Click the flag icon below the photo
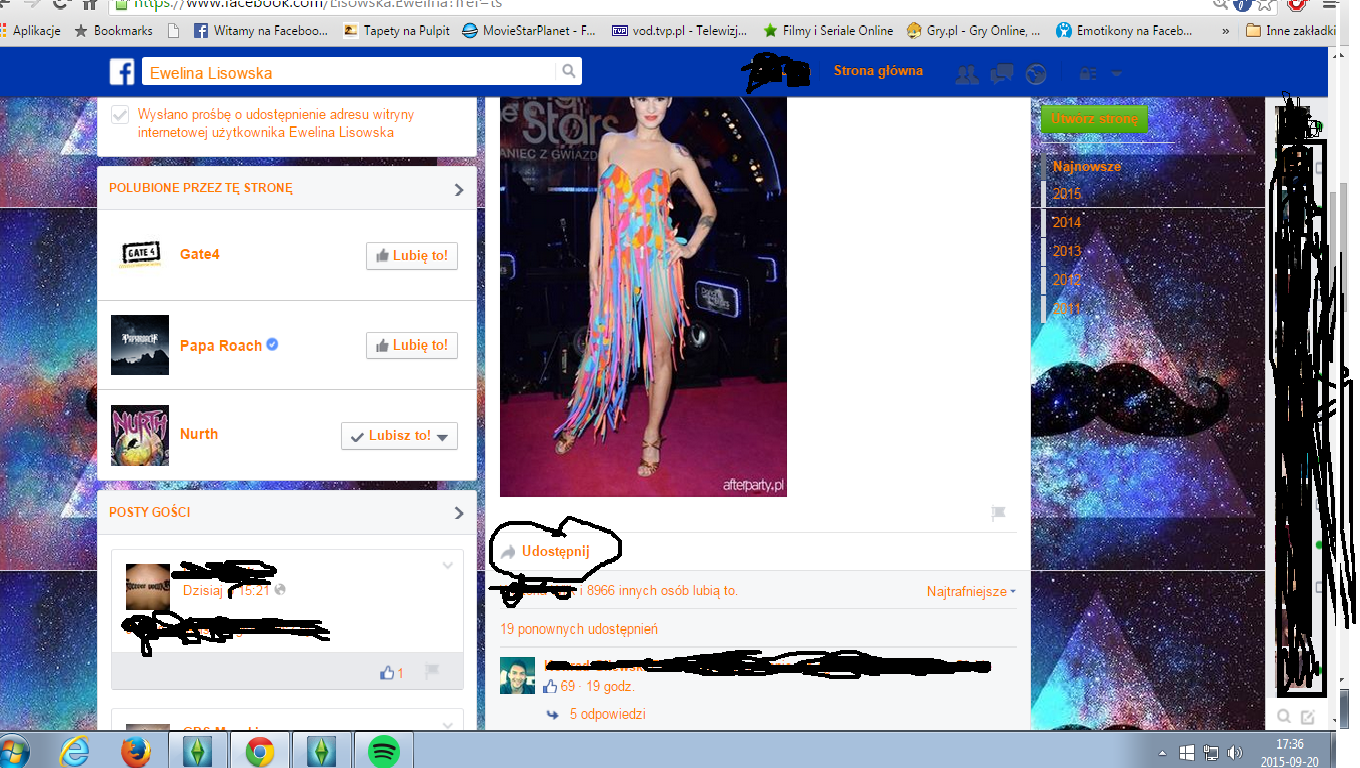This screenshot has height=768, width=1360. 997,513
